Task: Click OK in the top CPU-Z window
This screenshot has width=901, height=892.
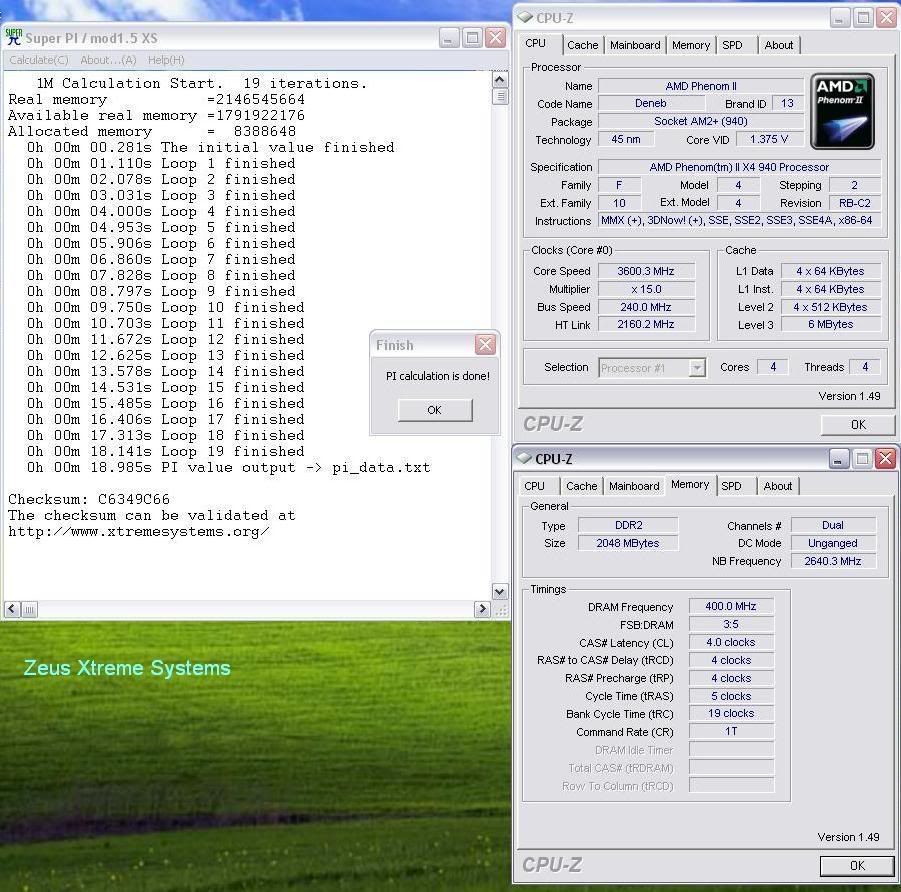Action: (x=858, y=425)
